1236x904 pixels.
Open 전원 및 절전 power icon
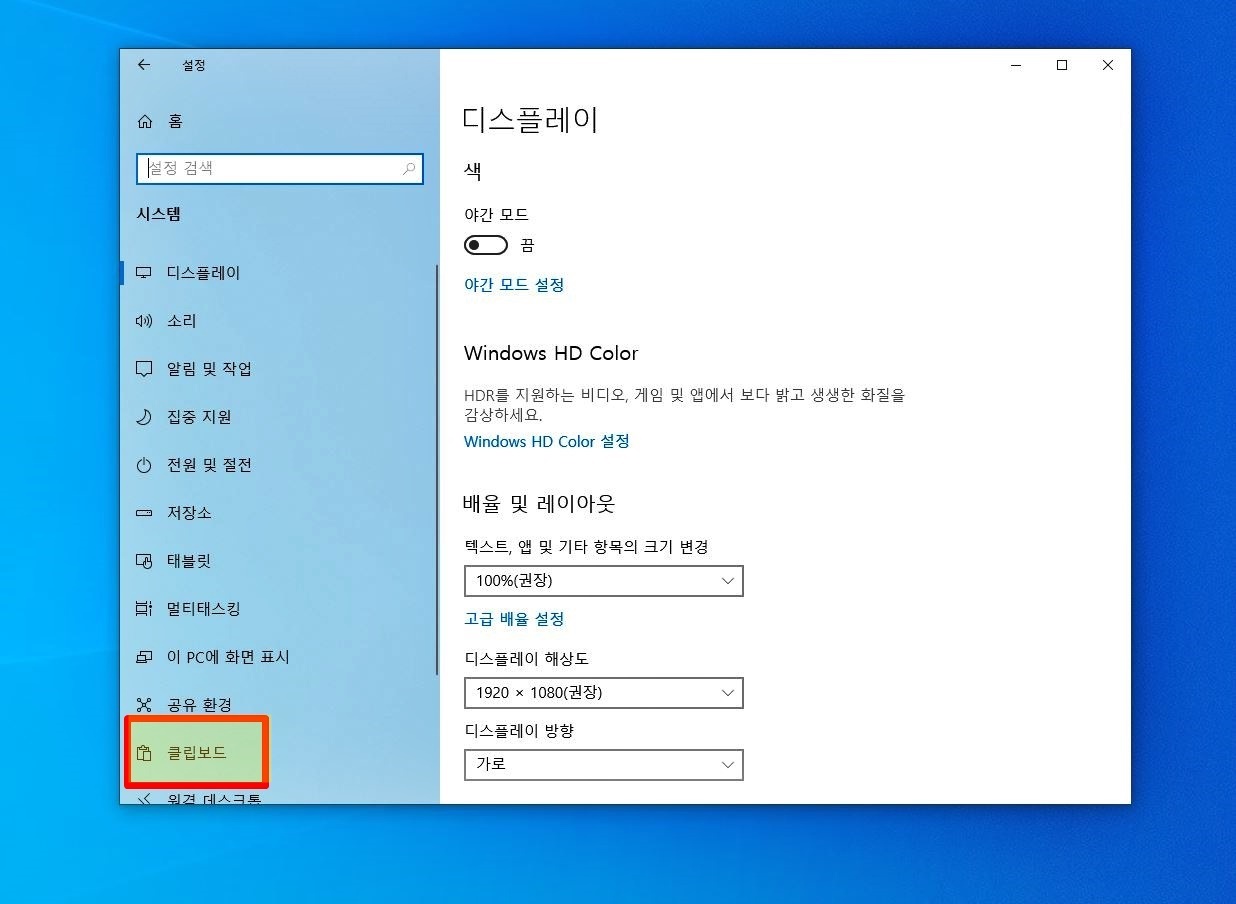pyautogui.click(x=144, y=465)
